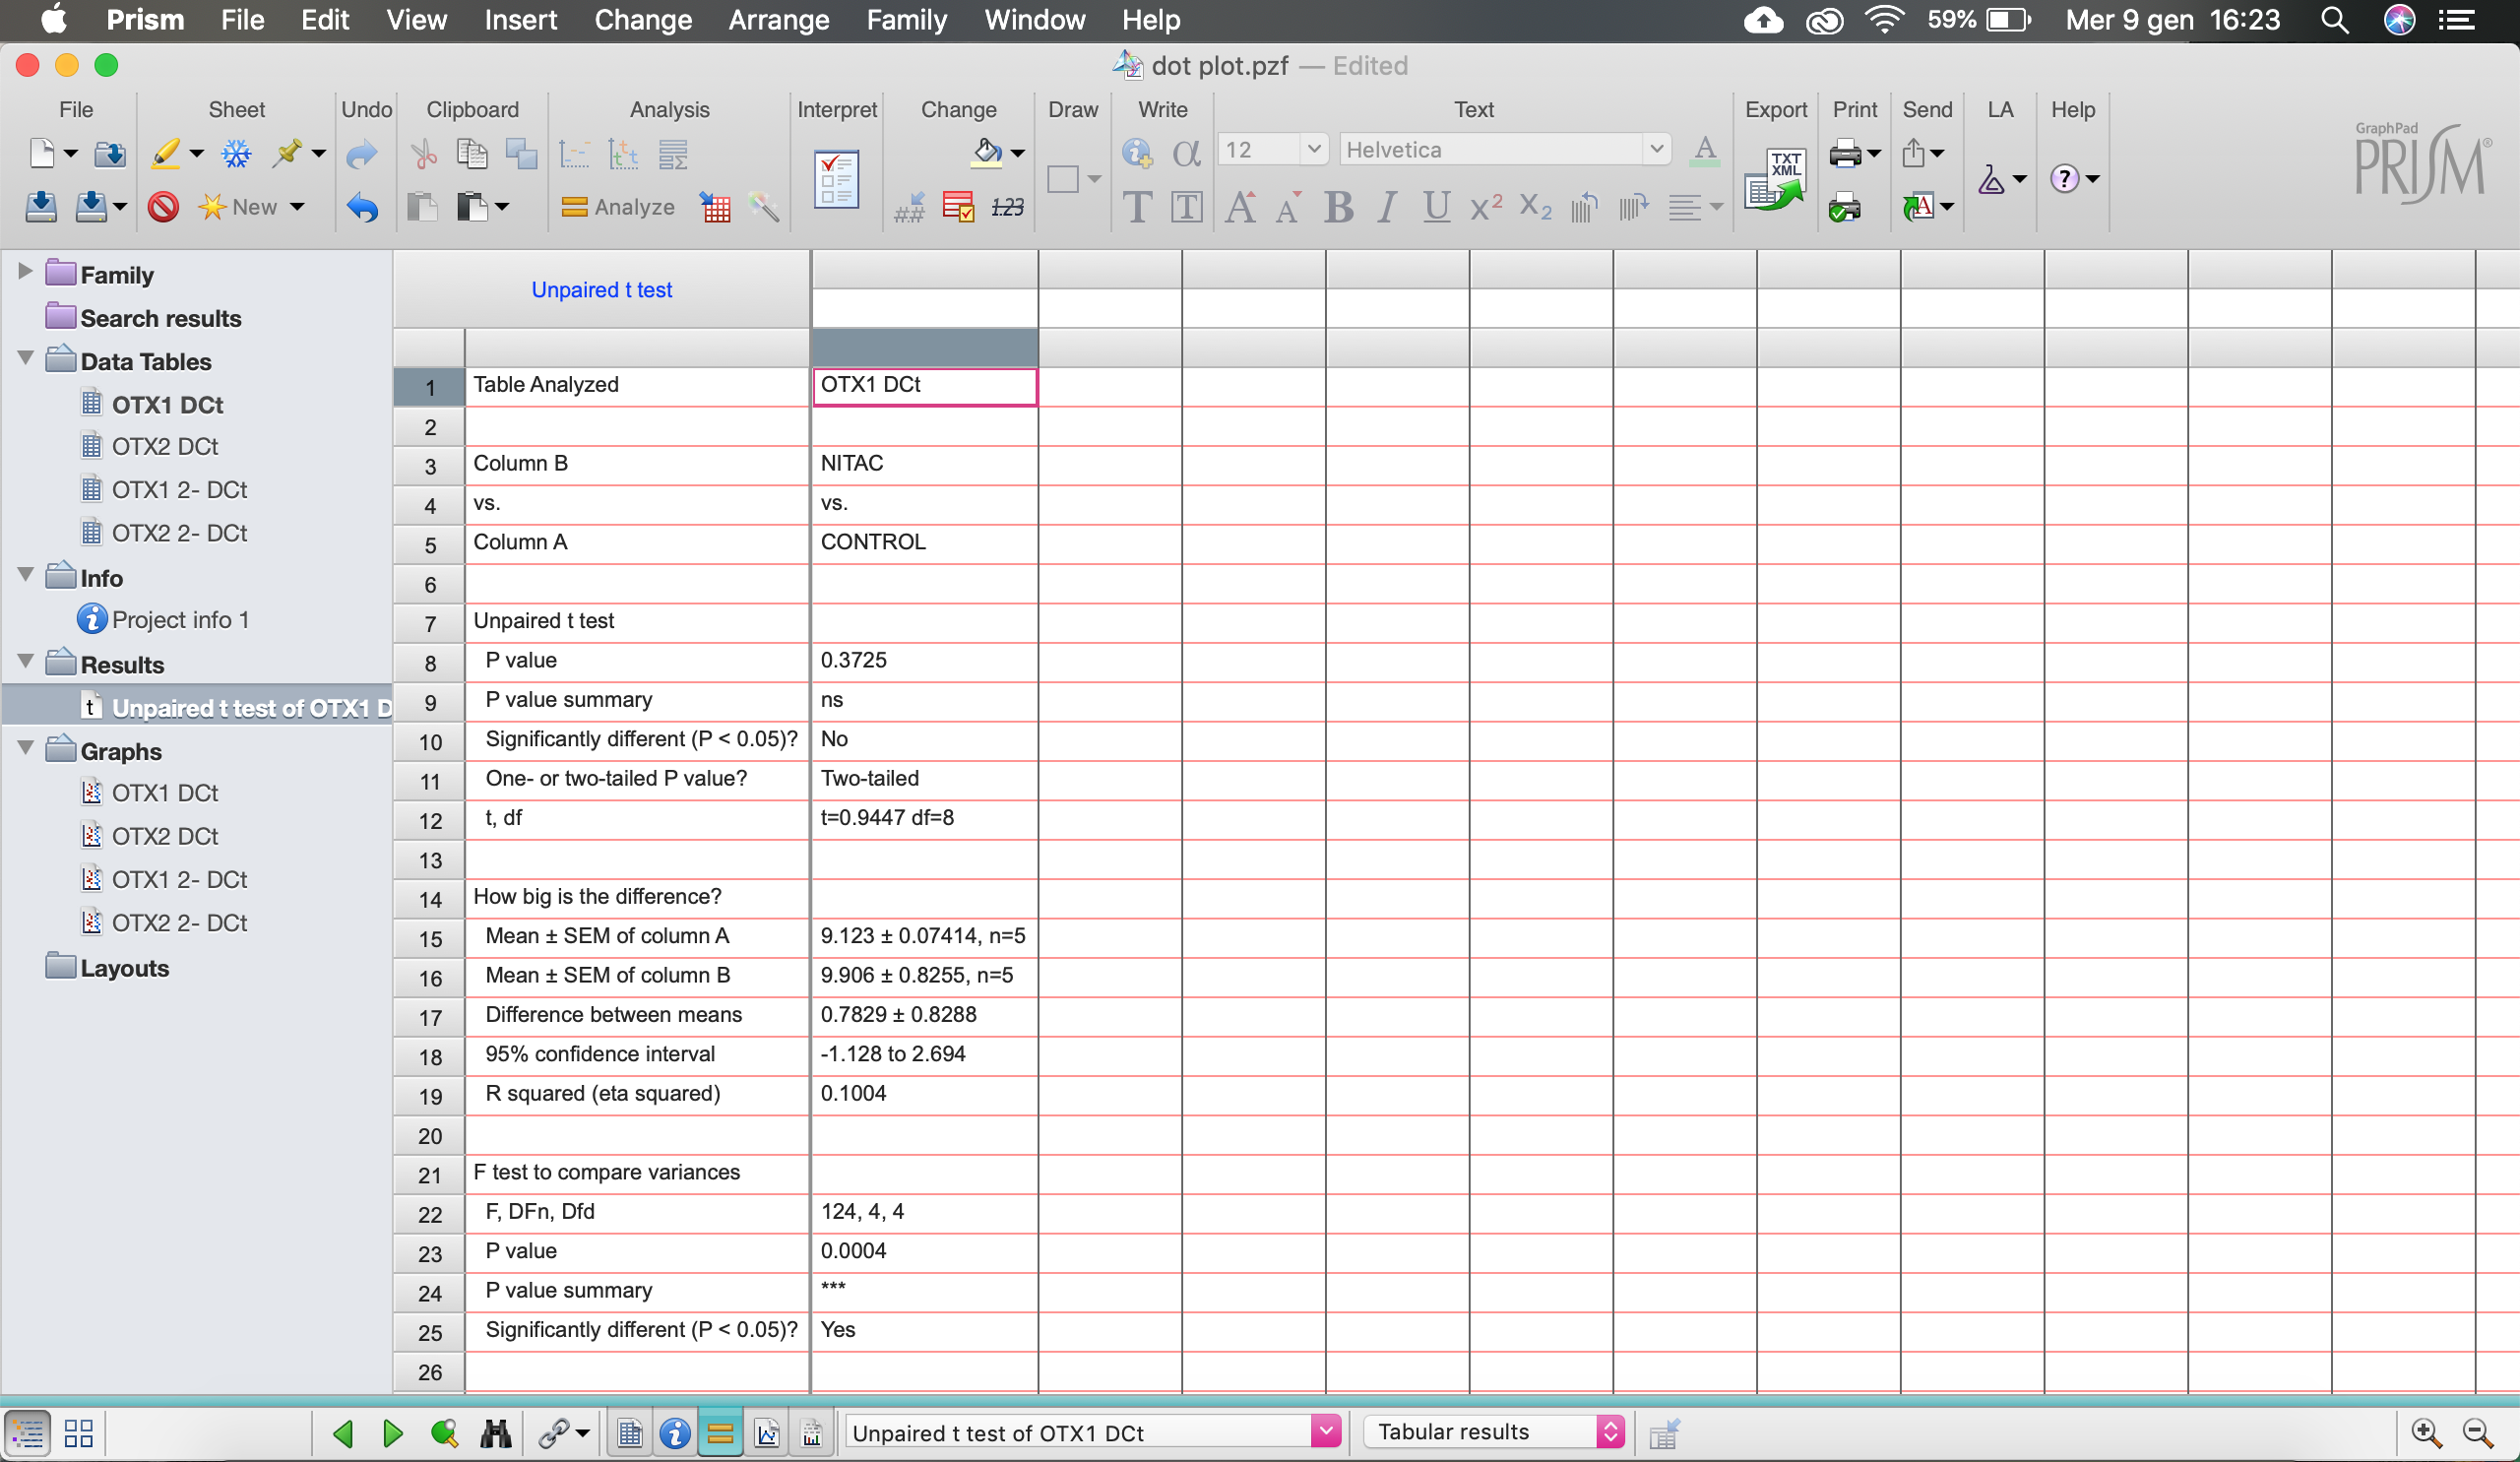Click the red delete sheet icon
2520x1462 pixels.
(163, 207)
